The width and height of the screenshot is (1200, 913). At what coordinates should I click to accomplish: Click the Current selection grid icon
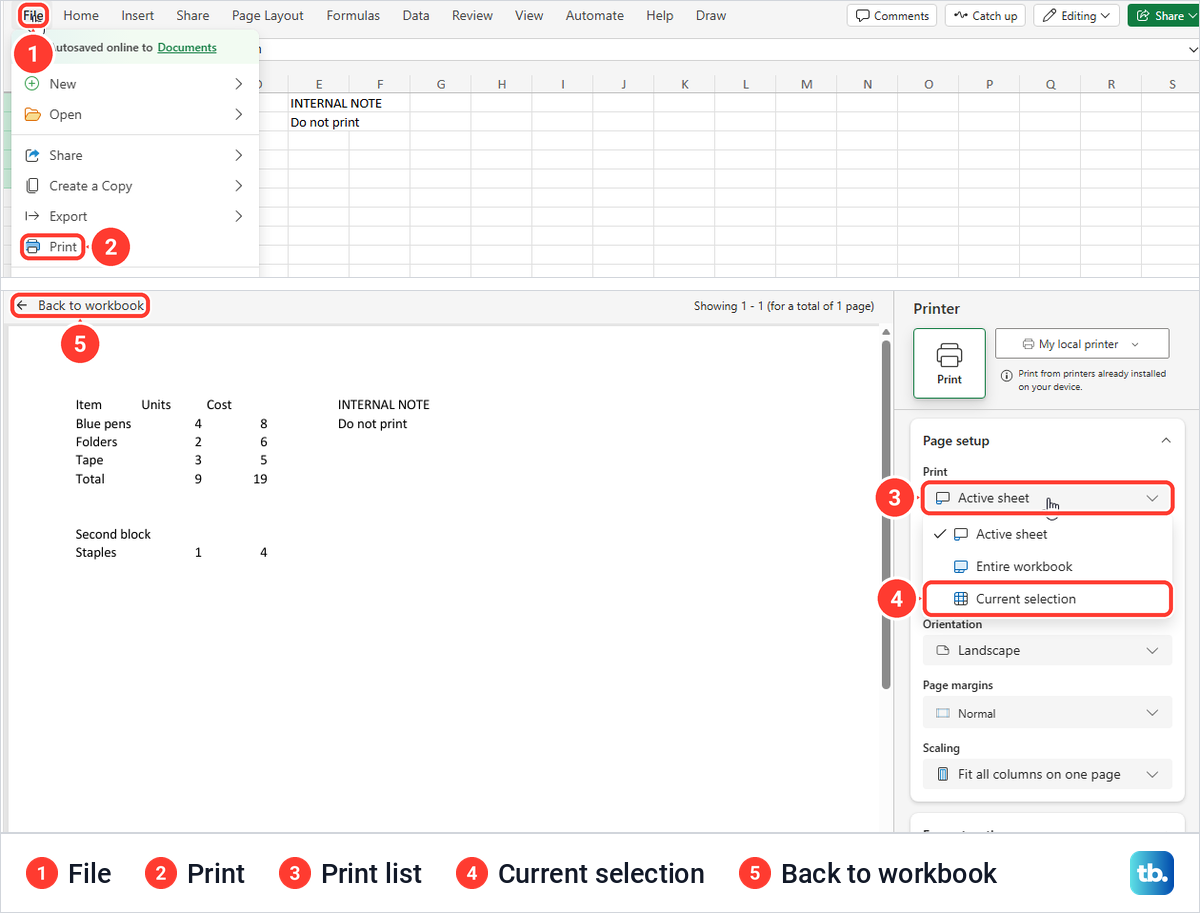[961, 599]
